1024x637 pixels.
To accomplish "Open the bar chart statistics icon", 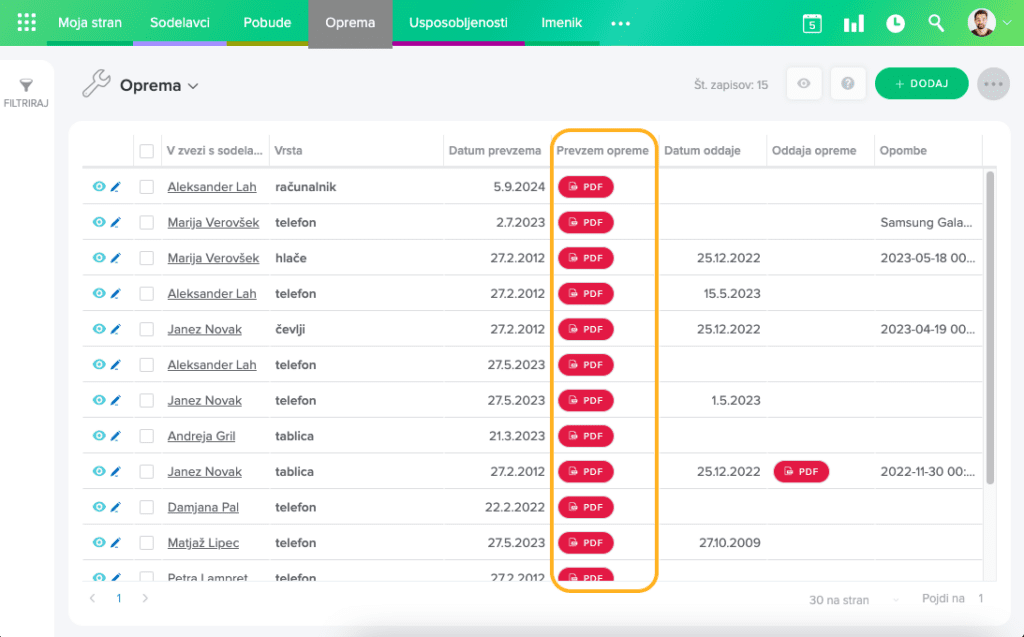I will (x=853, y=23).
